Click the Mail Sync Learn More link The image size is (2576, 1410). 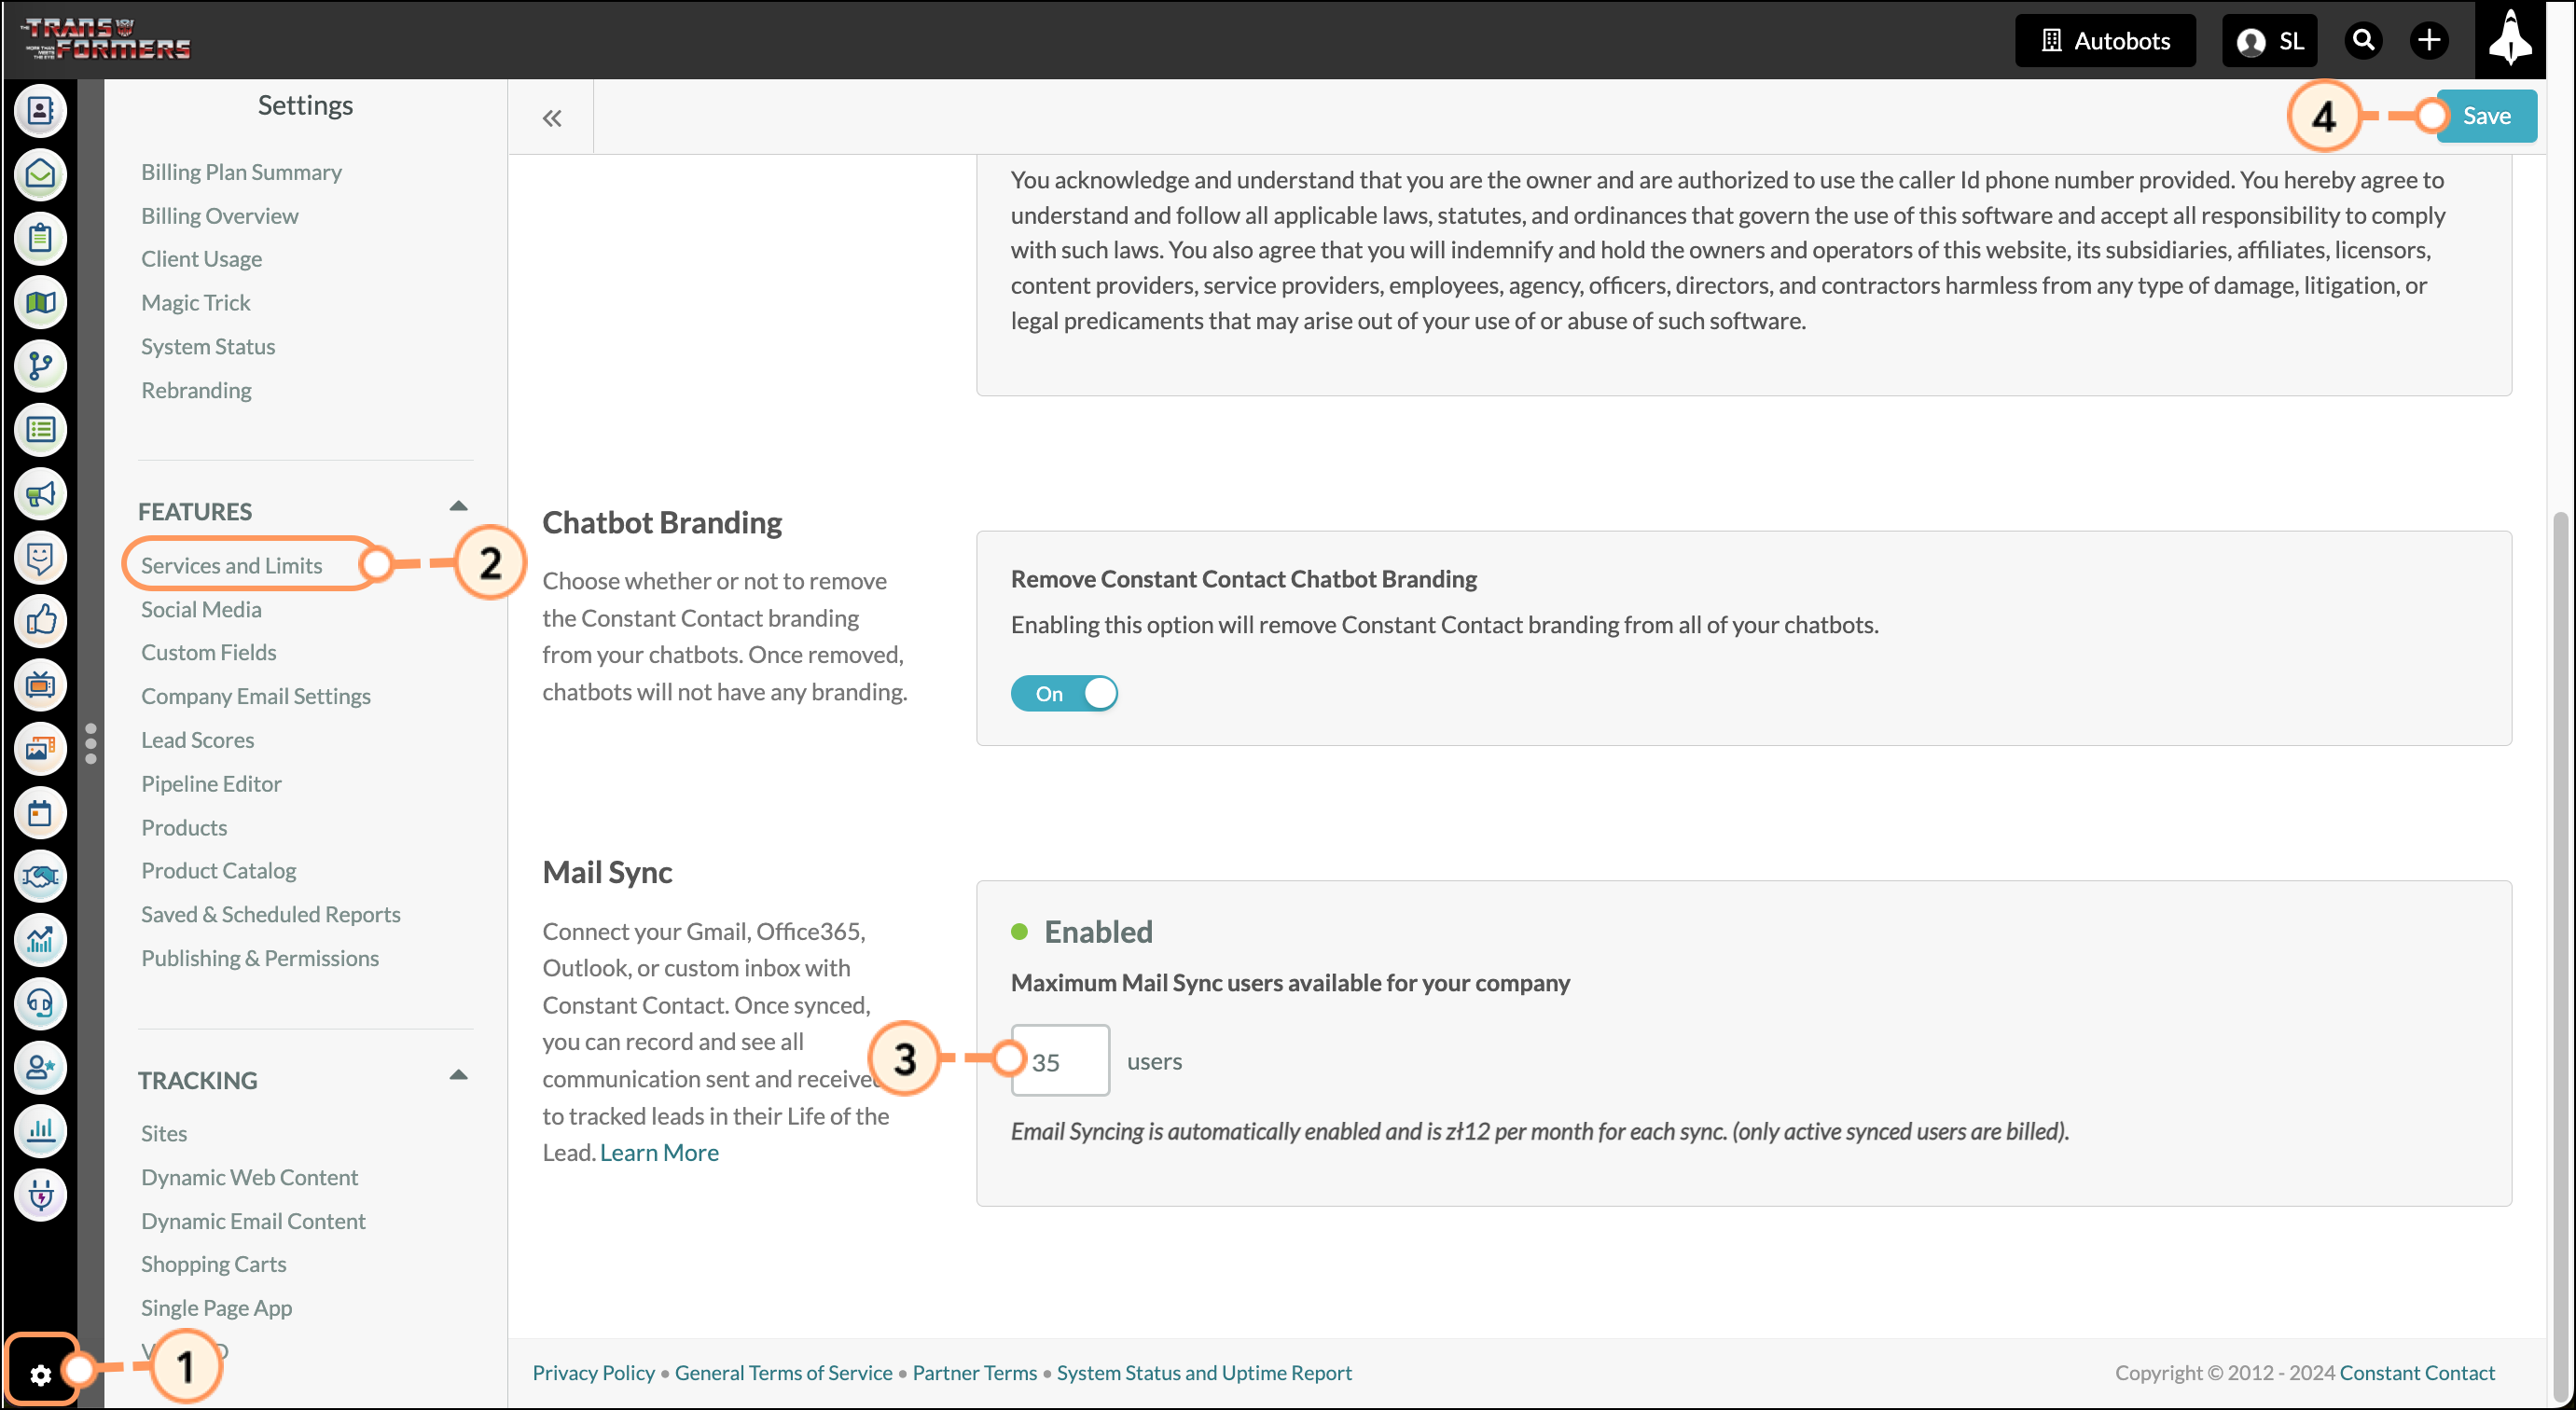pyautogui.click(x=659, y=1153)
